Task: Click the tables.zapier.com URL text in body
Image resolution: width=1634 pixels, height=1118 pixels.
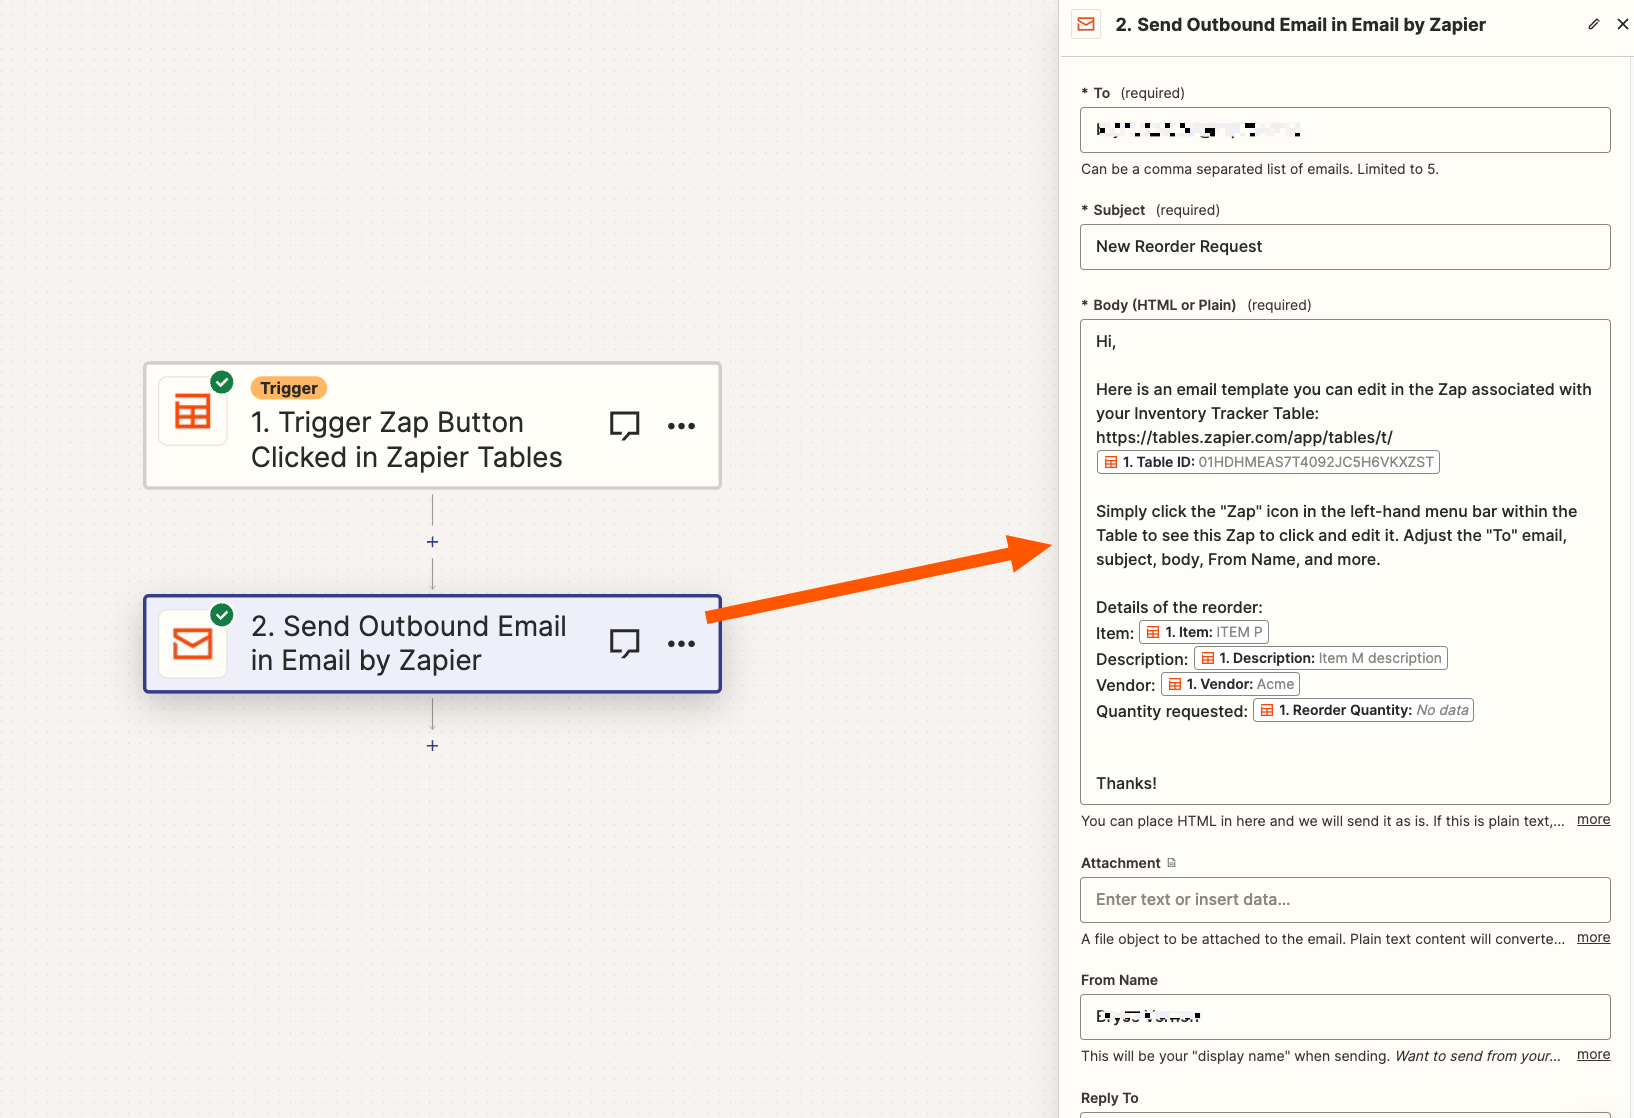Action: point(1244,437)
